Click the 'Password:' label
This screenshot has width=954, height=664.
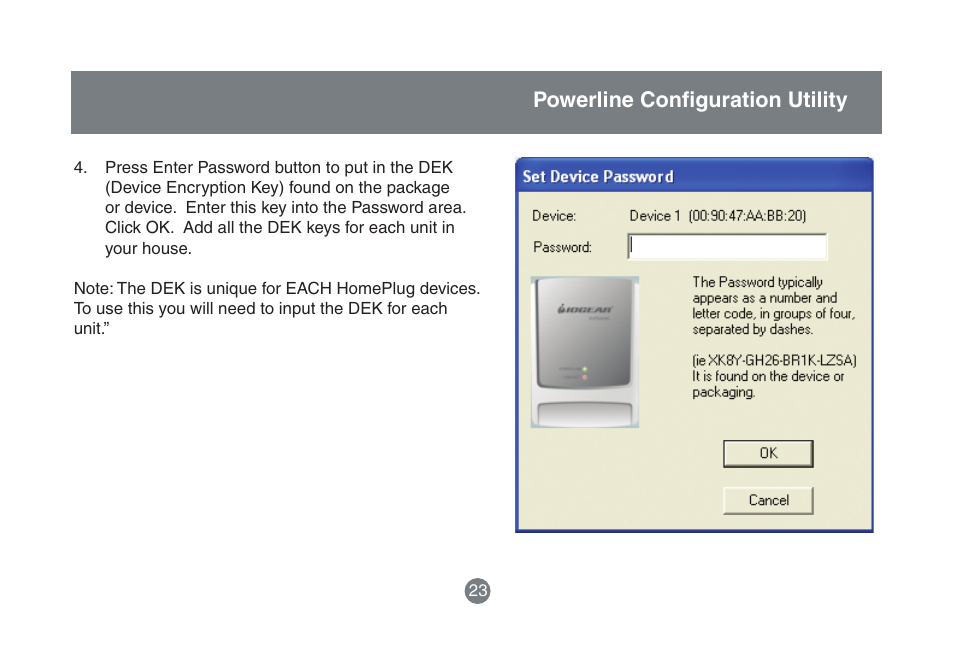click(562, 247)
